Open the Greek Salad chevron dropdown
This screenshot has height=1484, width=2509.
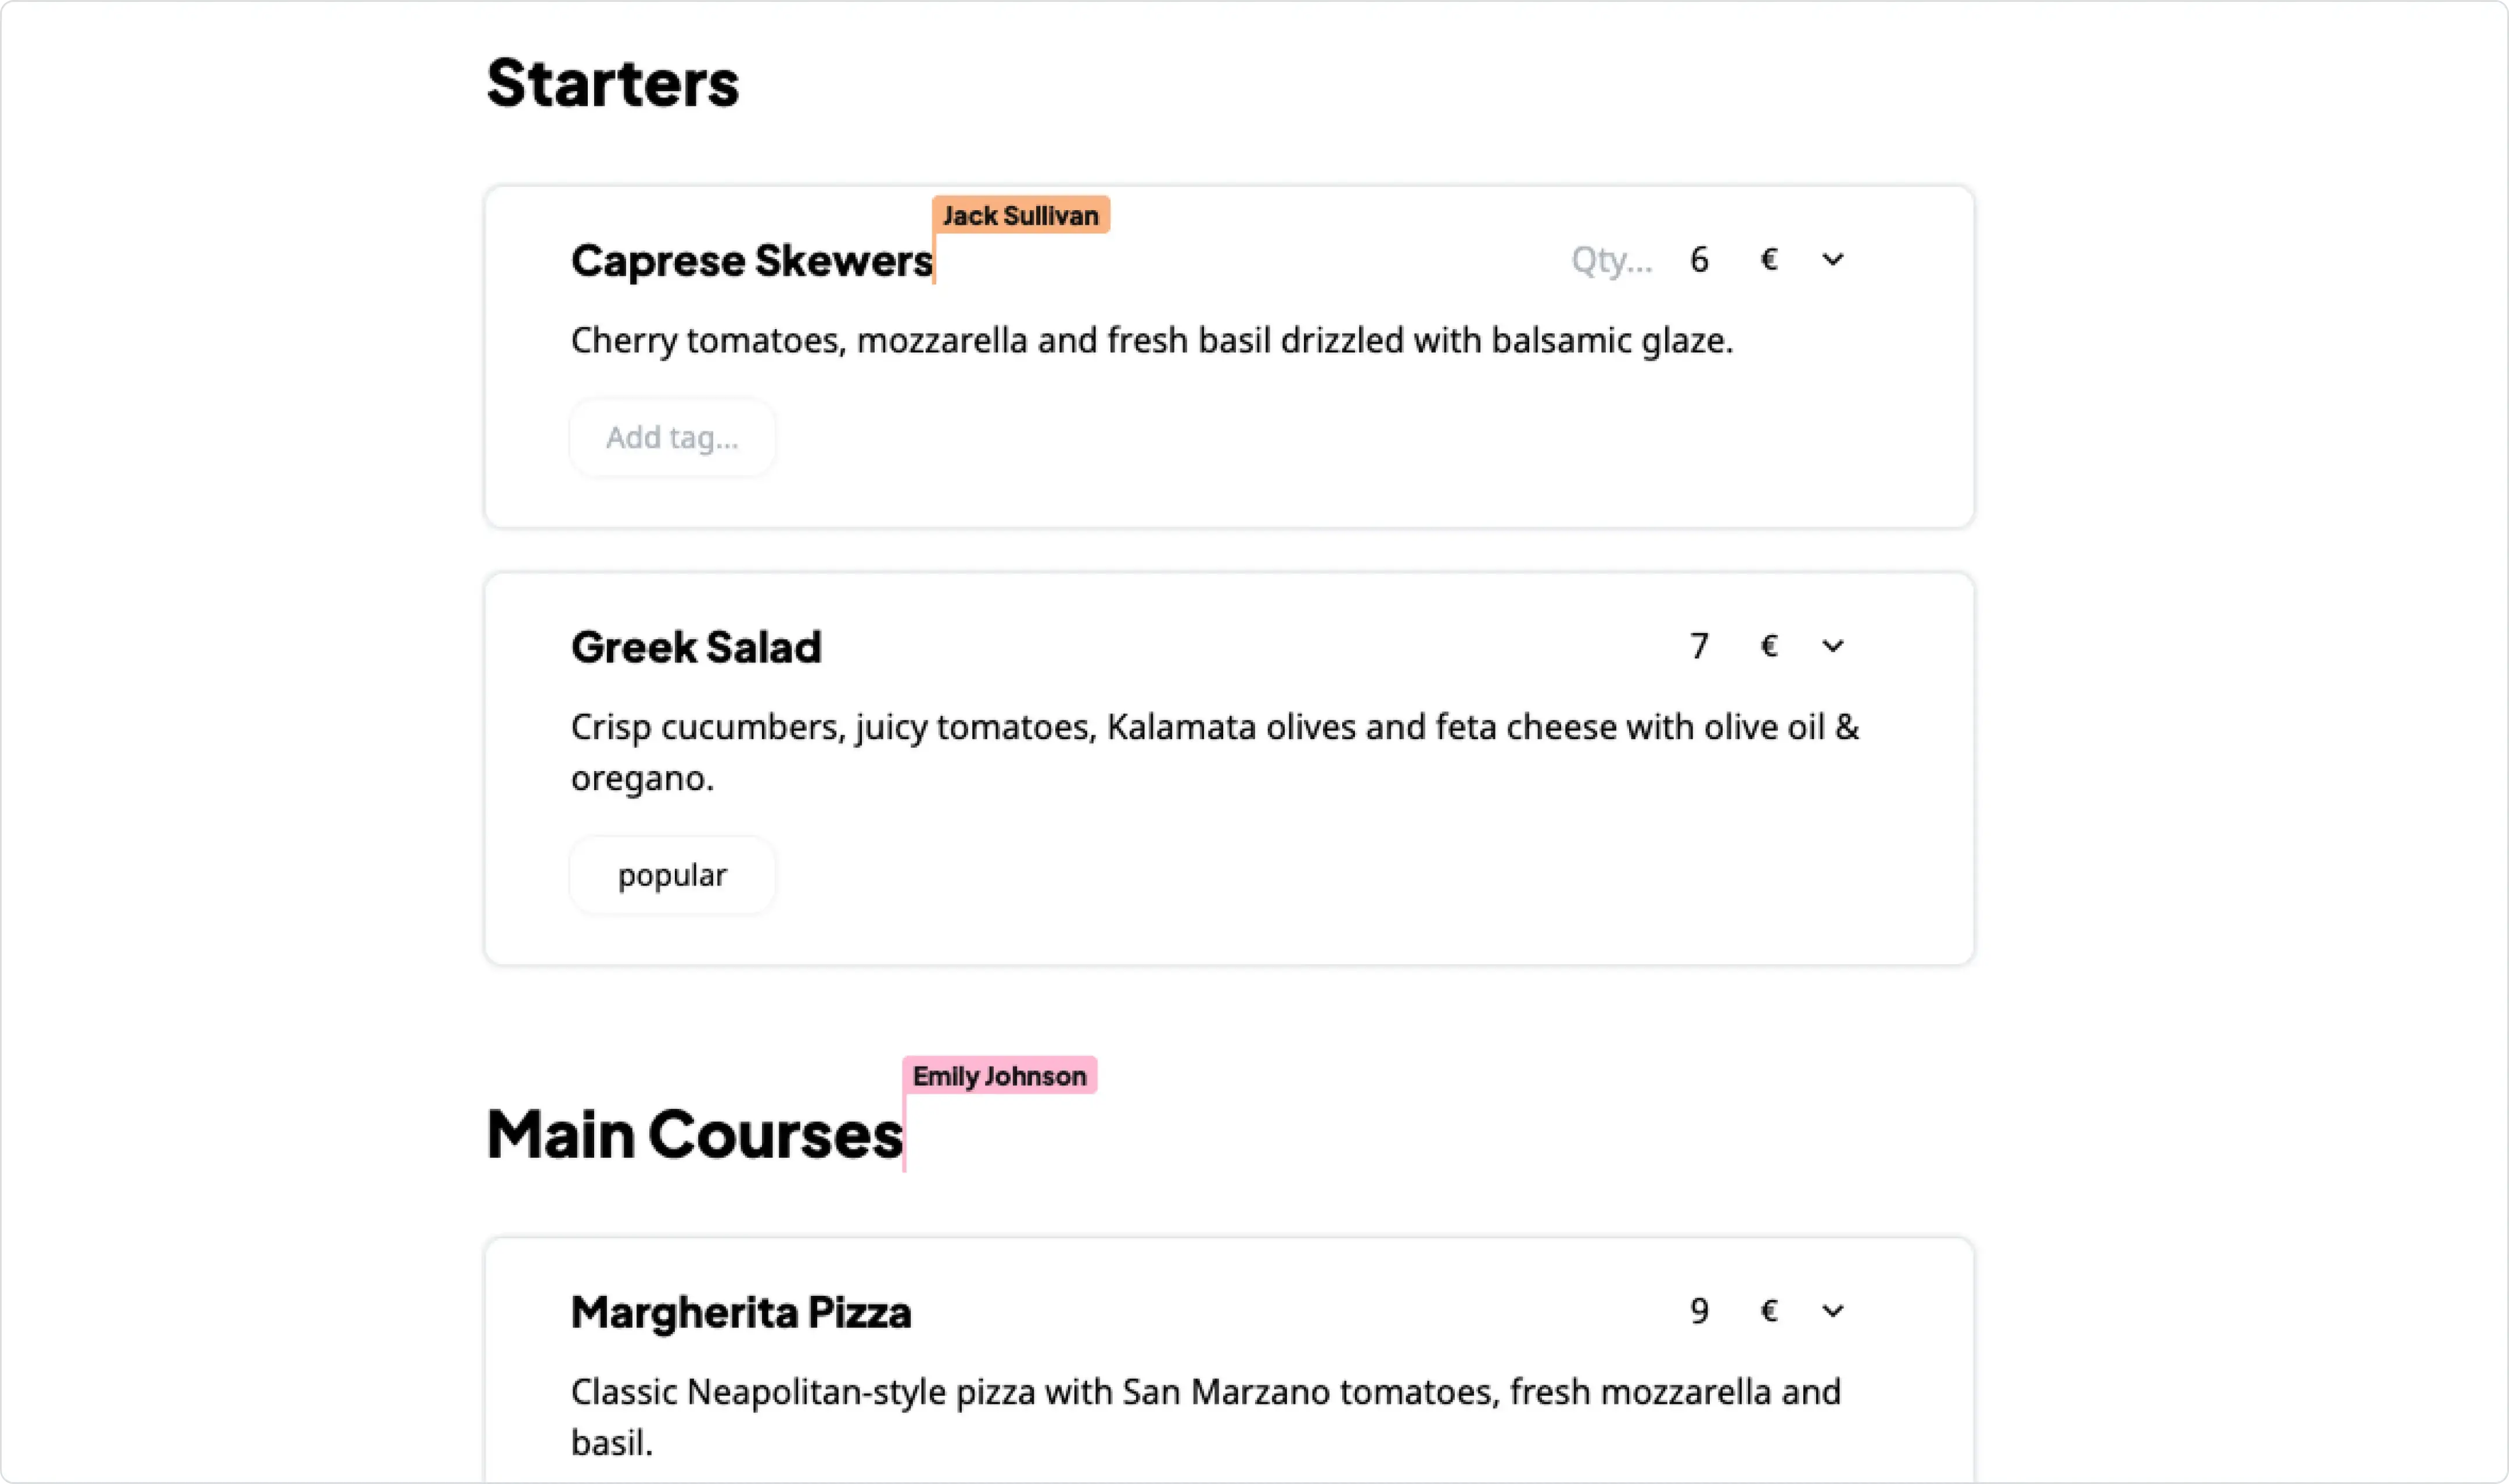tap(1832, 646)
